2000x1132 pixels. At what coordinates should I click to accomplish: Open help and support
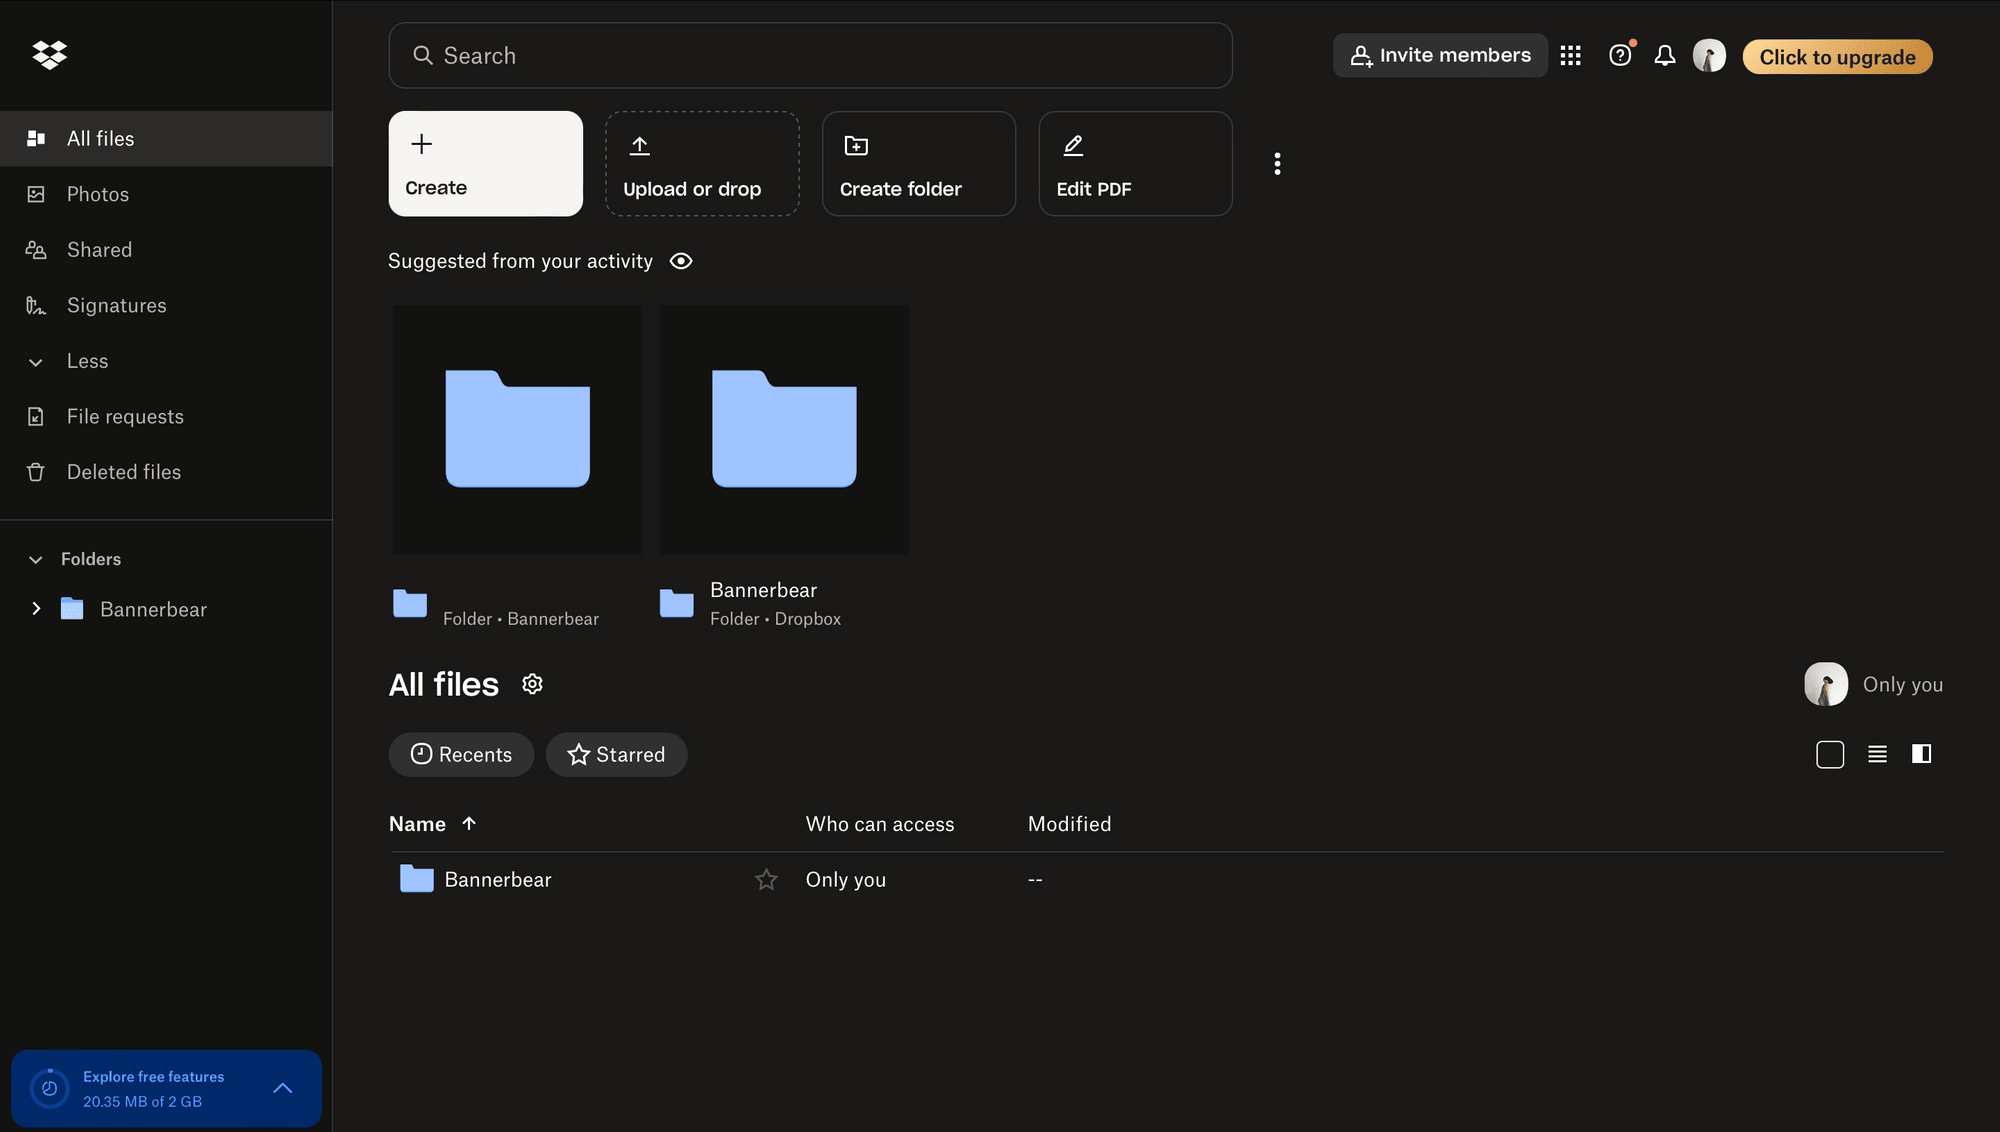coord(1619,55)
